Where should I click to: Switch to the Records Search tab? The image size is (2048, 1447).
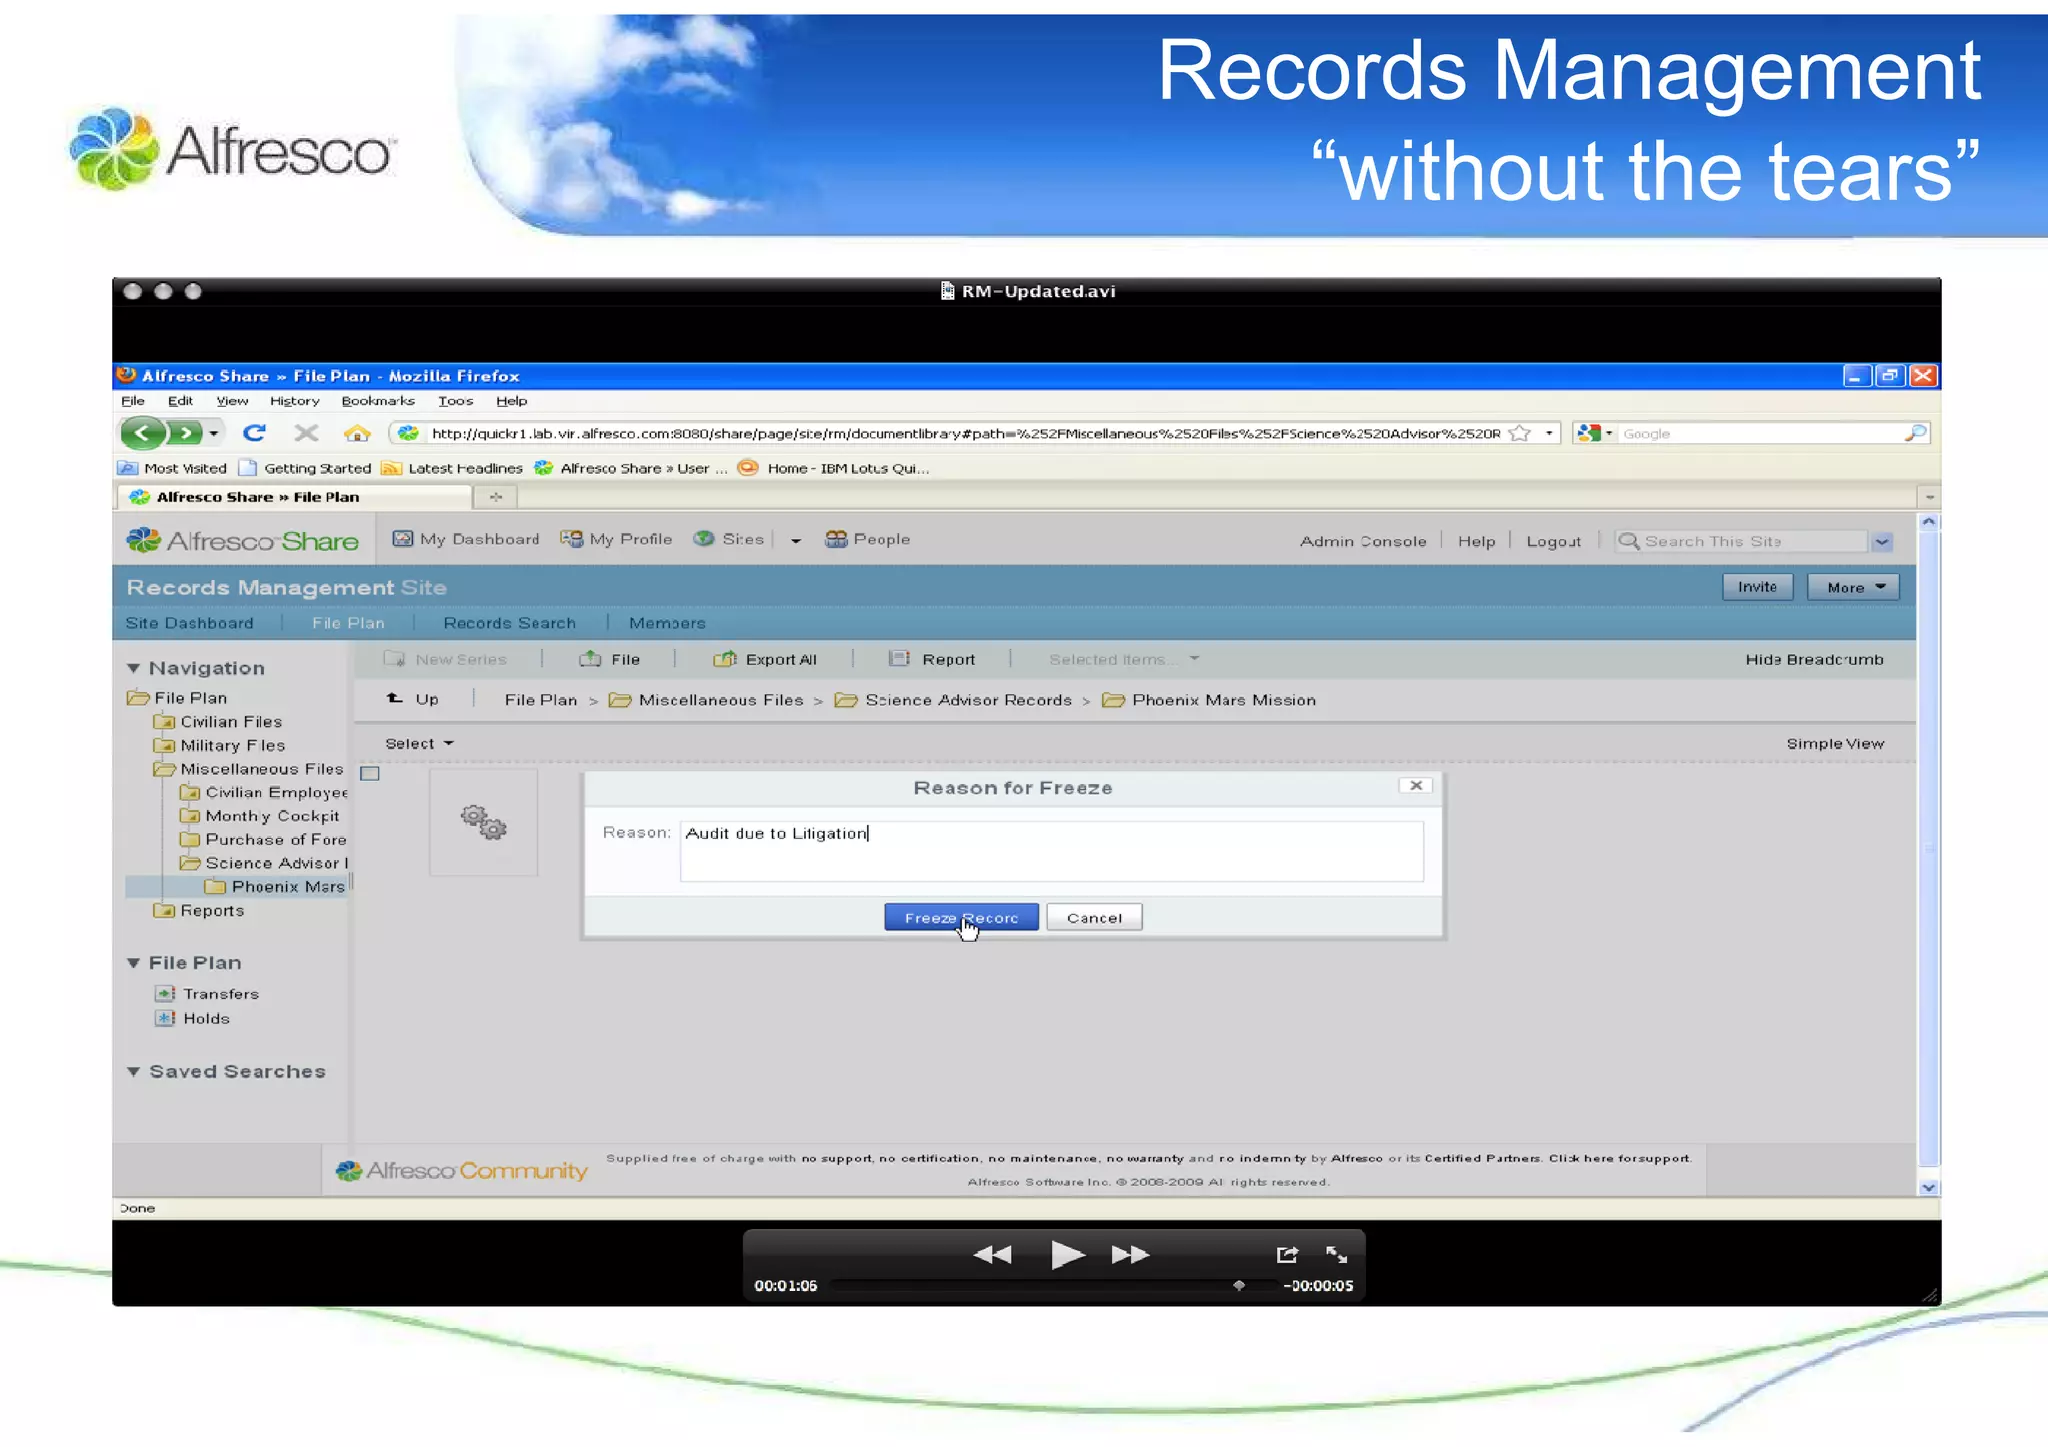pos(510,623)
